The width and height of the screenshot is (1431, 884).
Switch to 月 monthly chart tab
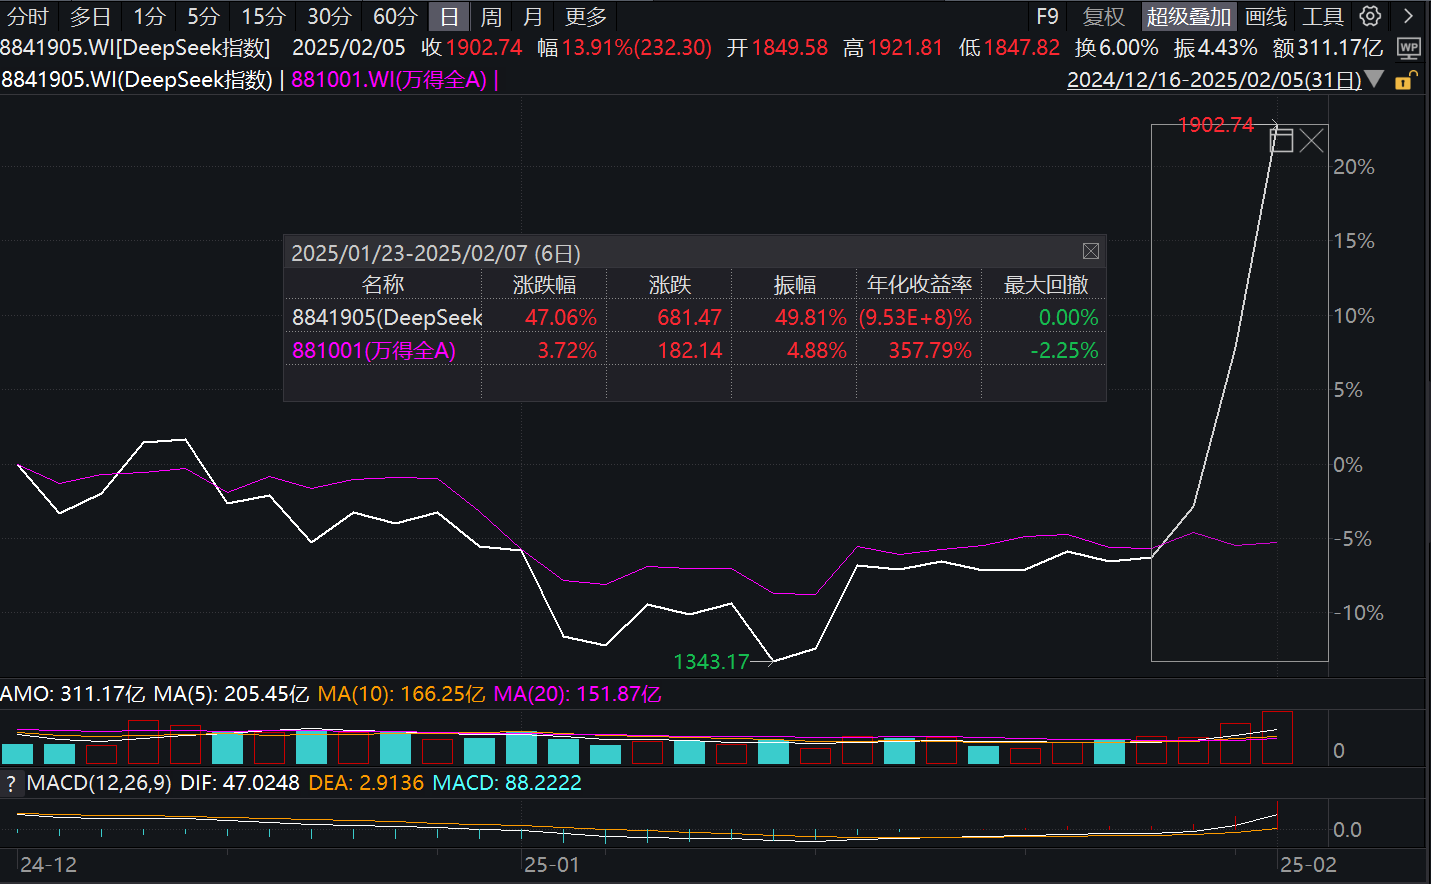tap(531, 15)
